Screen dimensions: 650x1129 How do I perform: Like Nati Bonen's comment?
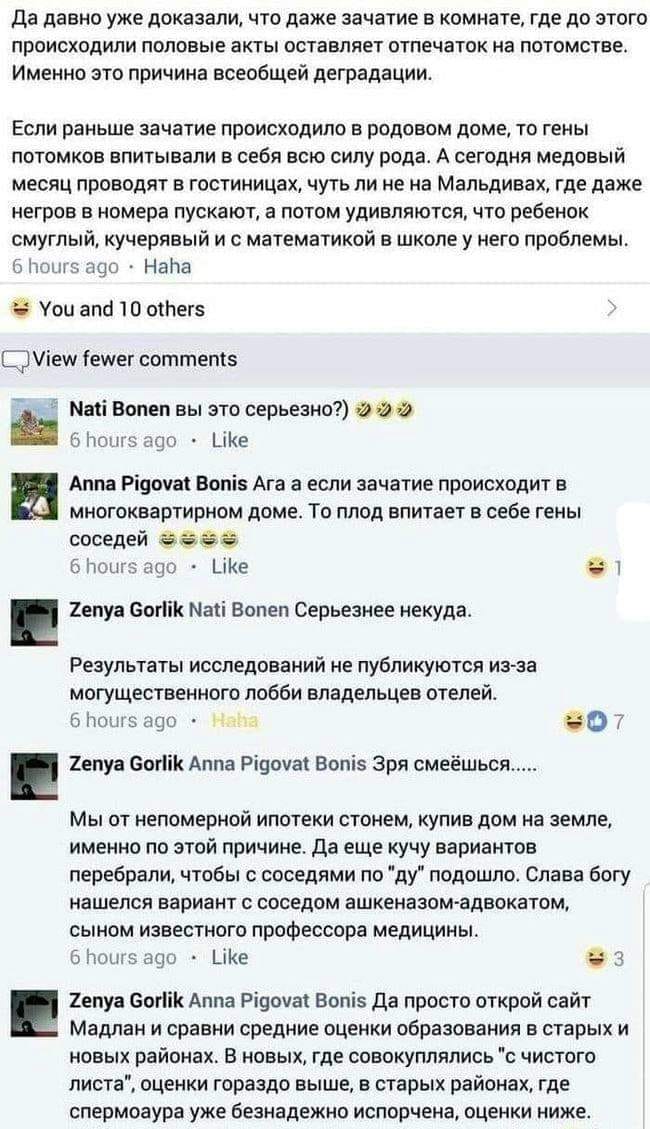point(230,440)
